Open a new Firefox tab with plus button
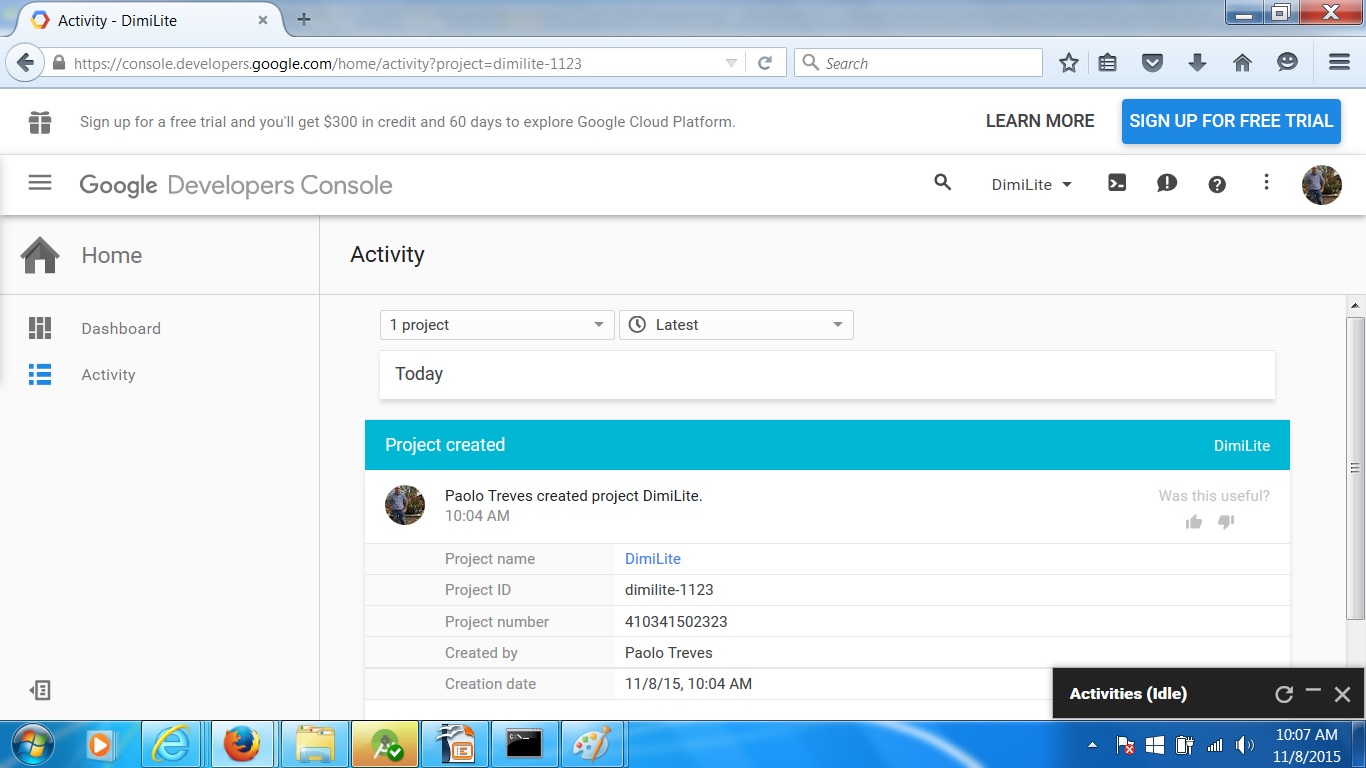1366x768 pixels. coord(304,19)
